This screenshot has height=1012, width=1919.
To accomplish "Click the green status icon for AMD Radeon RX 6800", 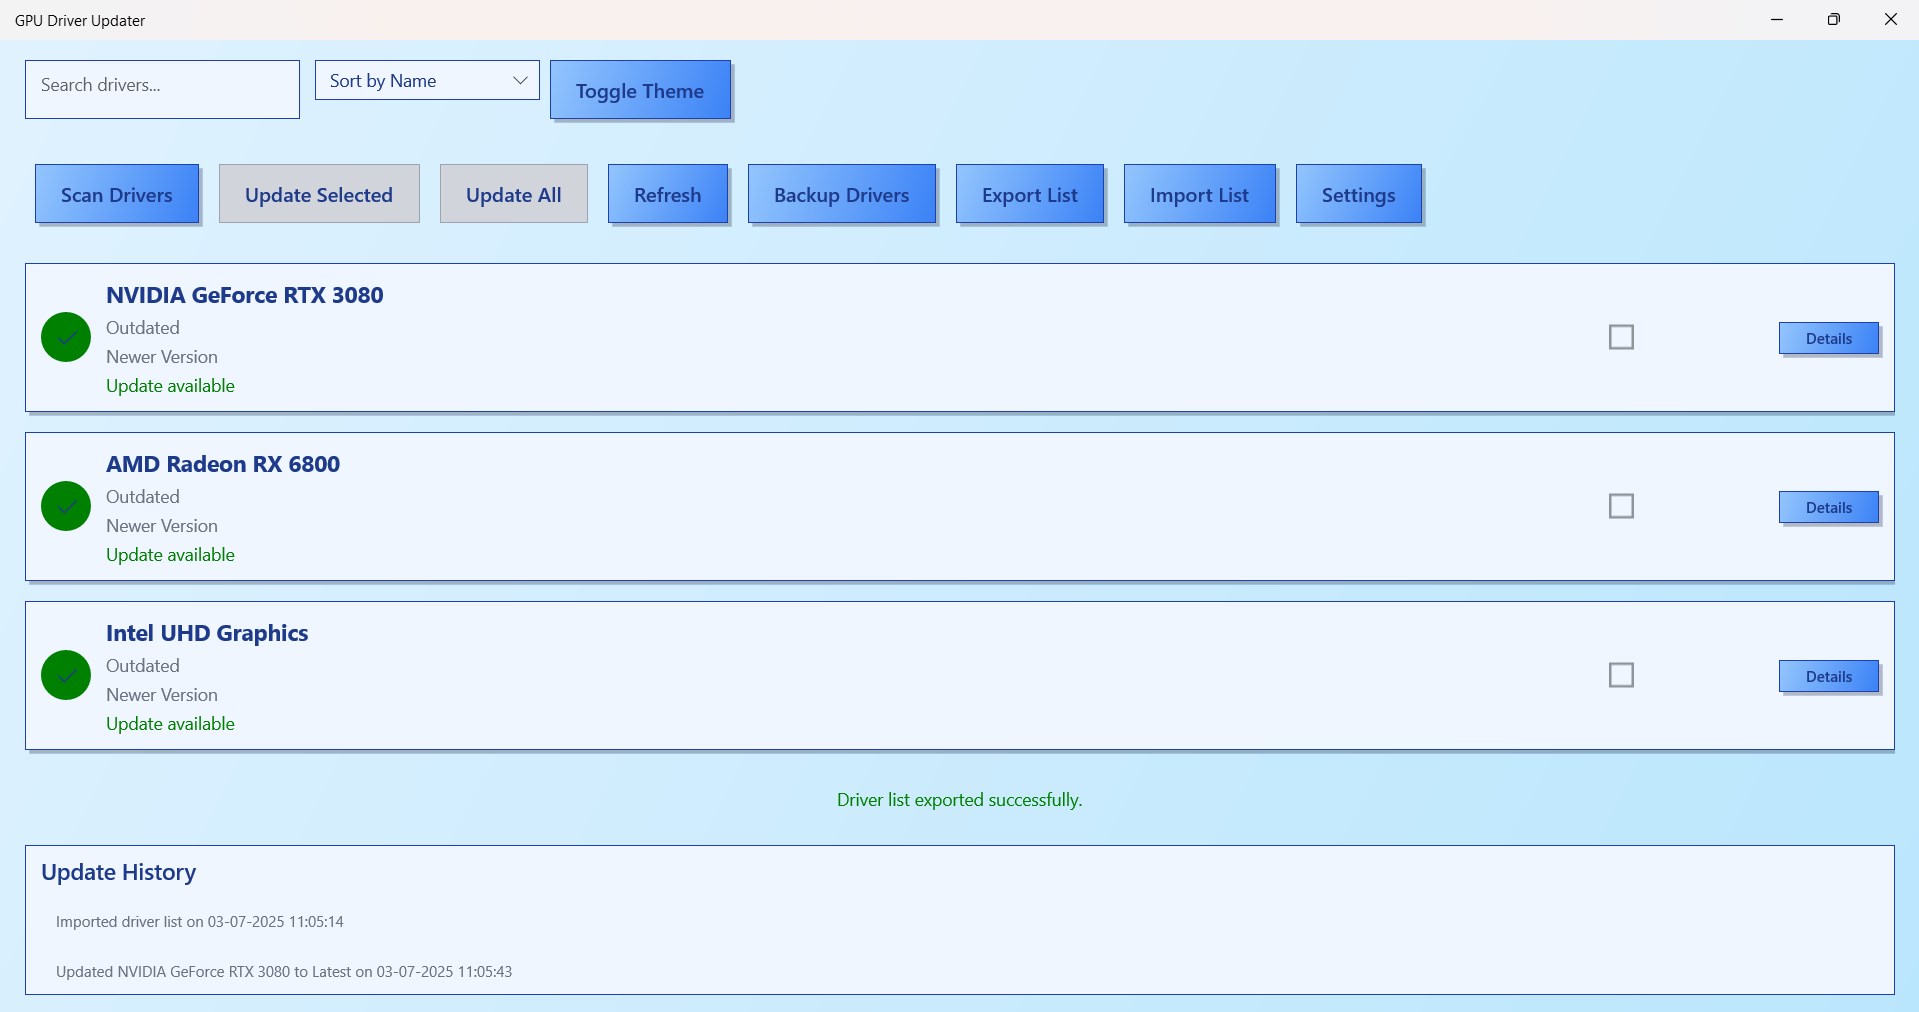I will tap(64, 506).
